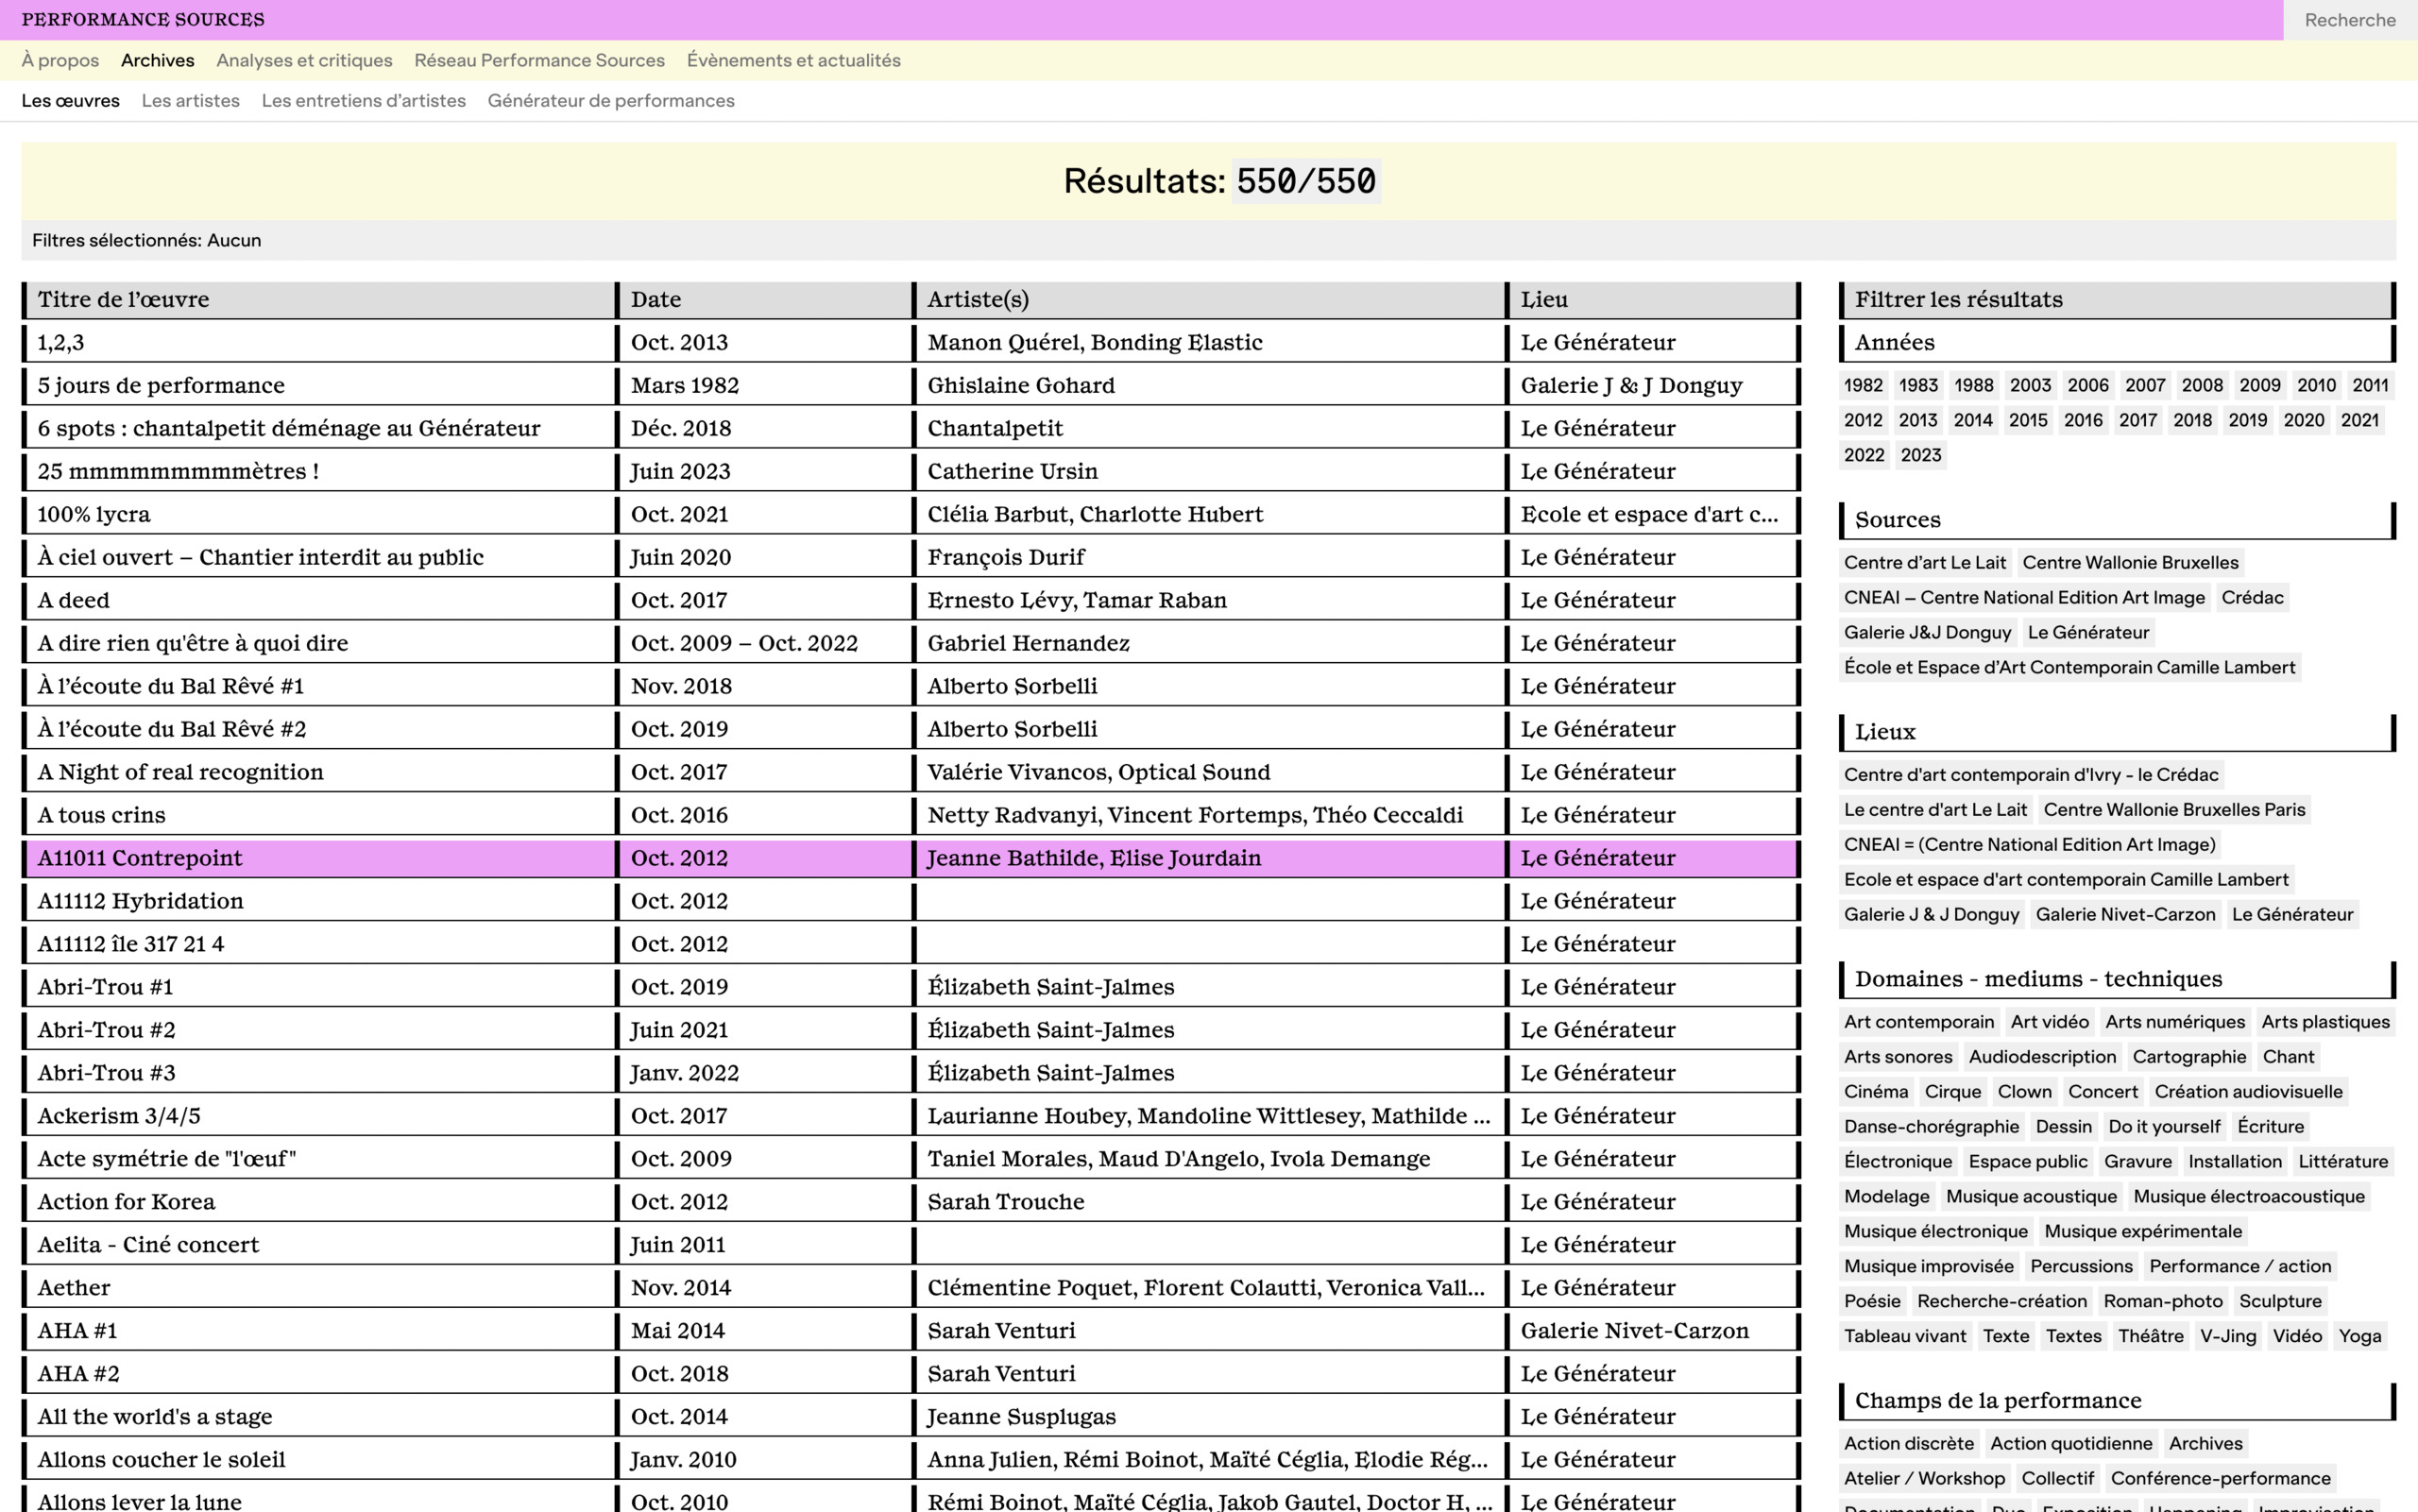Viewport: 2418px width, 1512px height.
Task: Open Analyses et critiques menu
Action: click(304, 60)
